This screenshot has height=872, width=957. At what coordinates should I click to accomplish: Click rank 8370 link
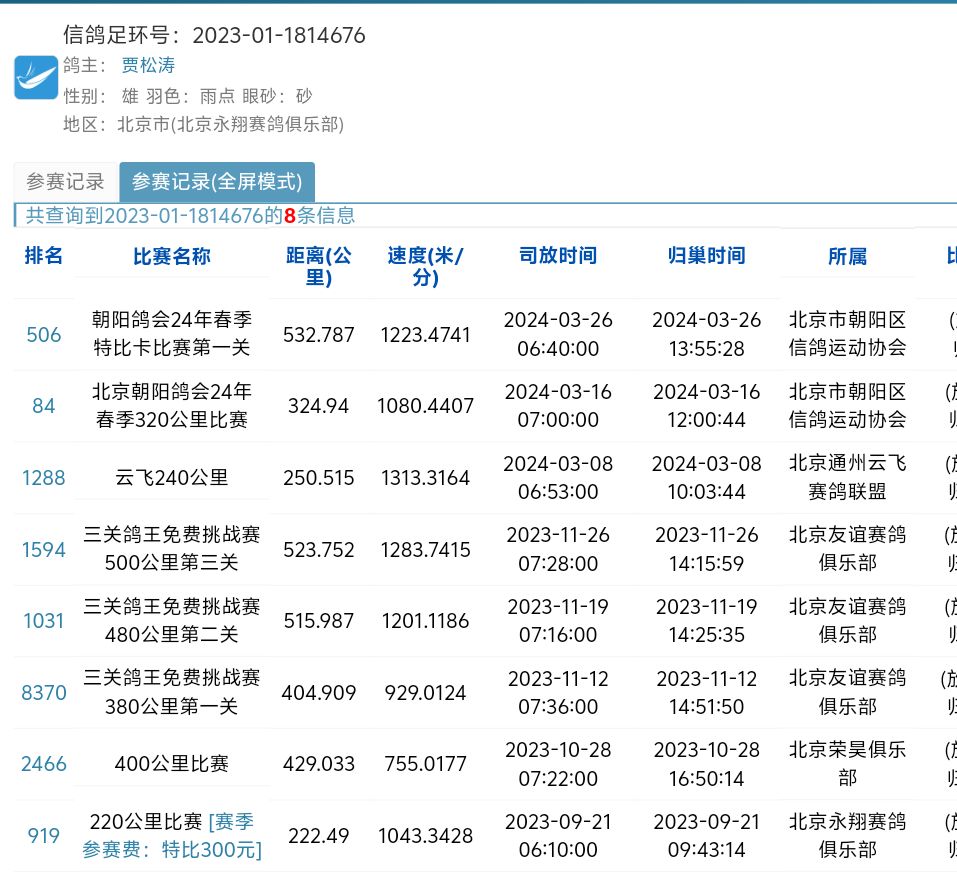(x=44, y=693)
